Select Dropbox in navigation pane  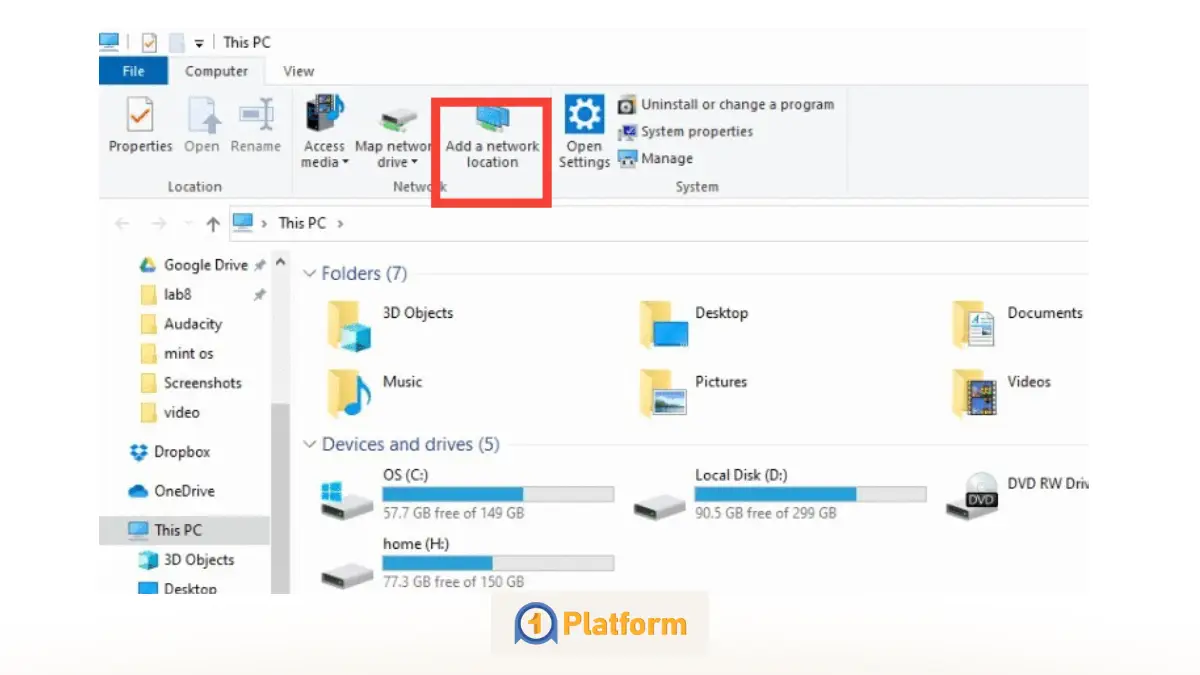[181, 452]
